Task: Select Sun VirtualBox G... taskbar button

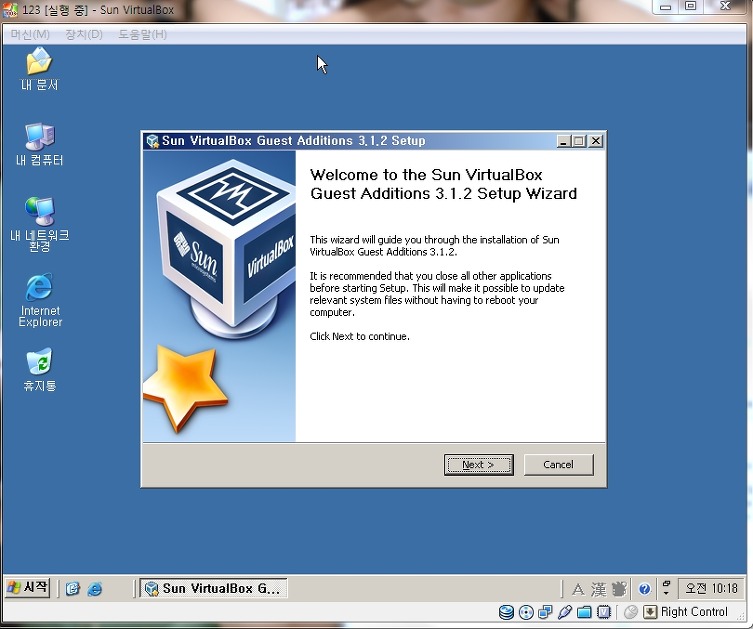Action: point(213,588)
